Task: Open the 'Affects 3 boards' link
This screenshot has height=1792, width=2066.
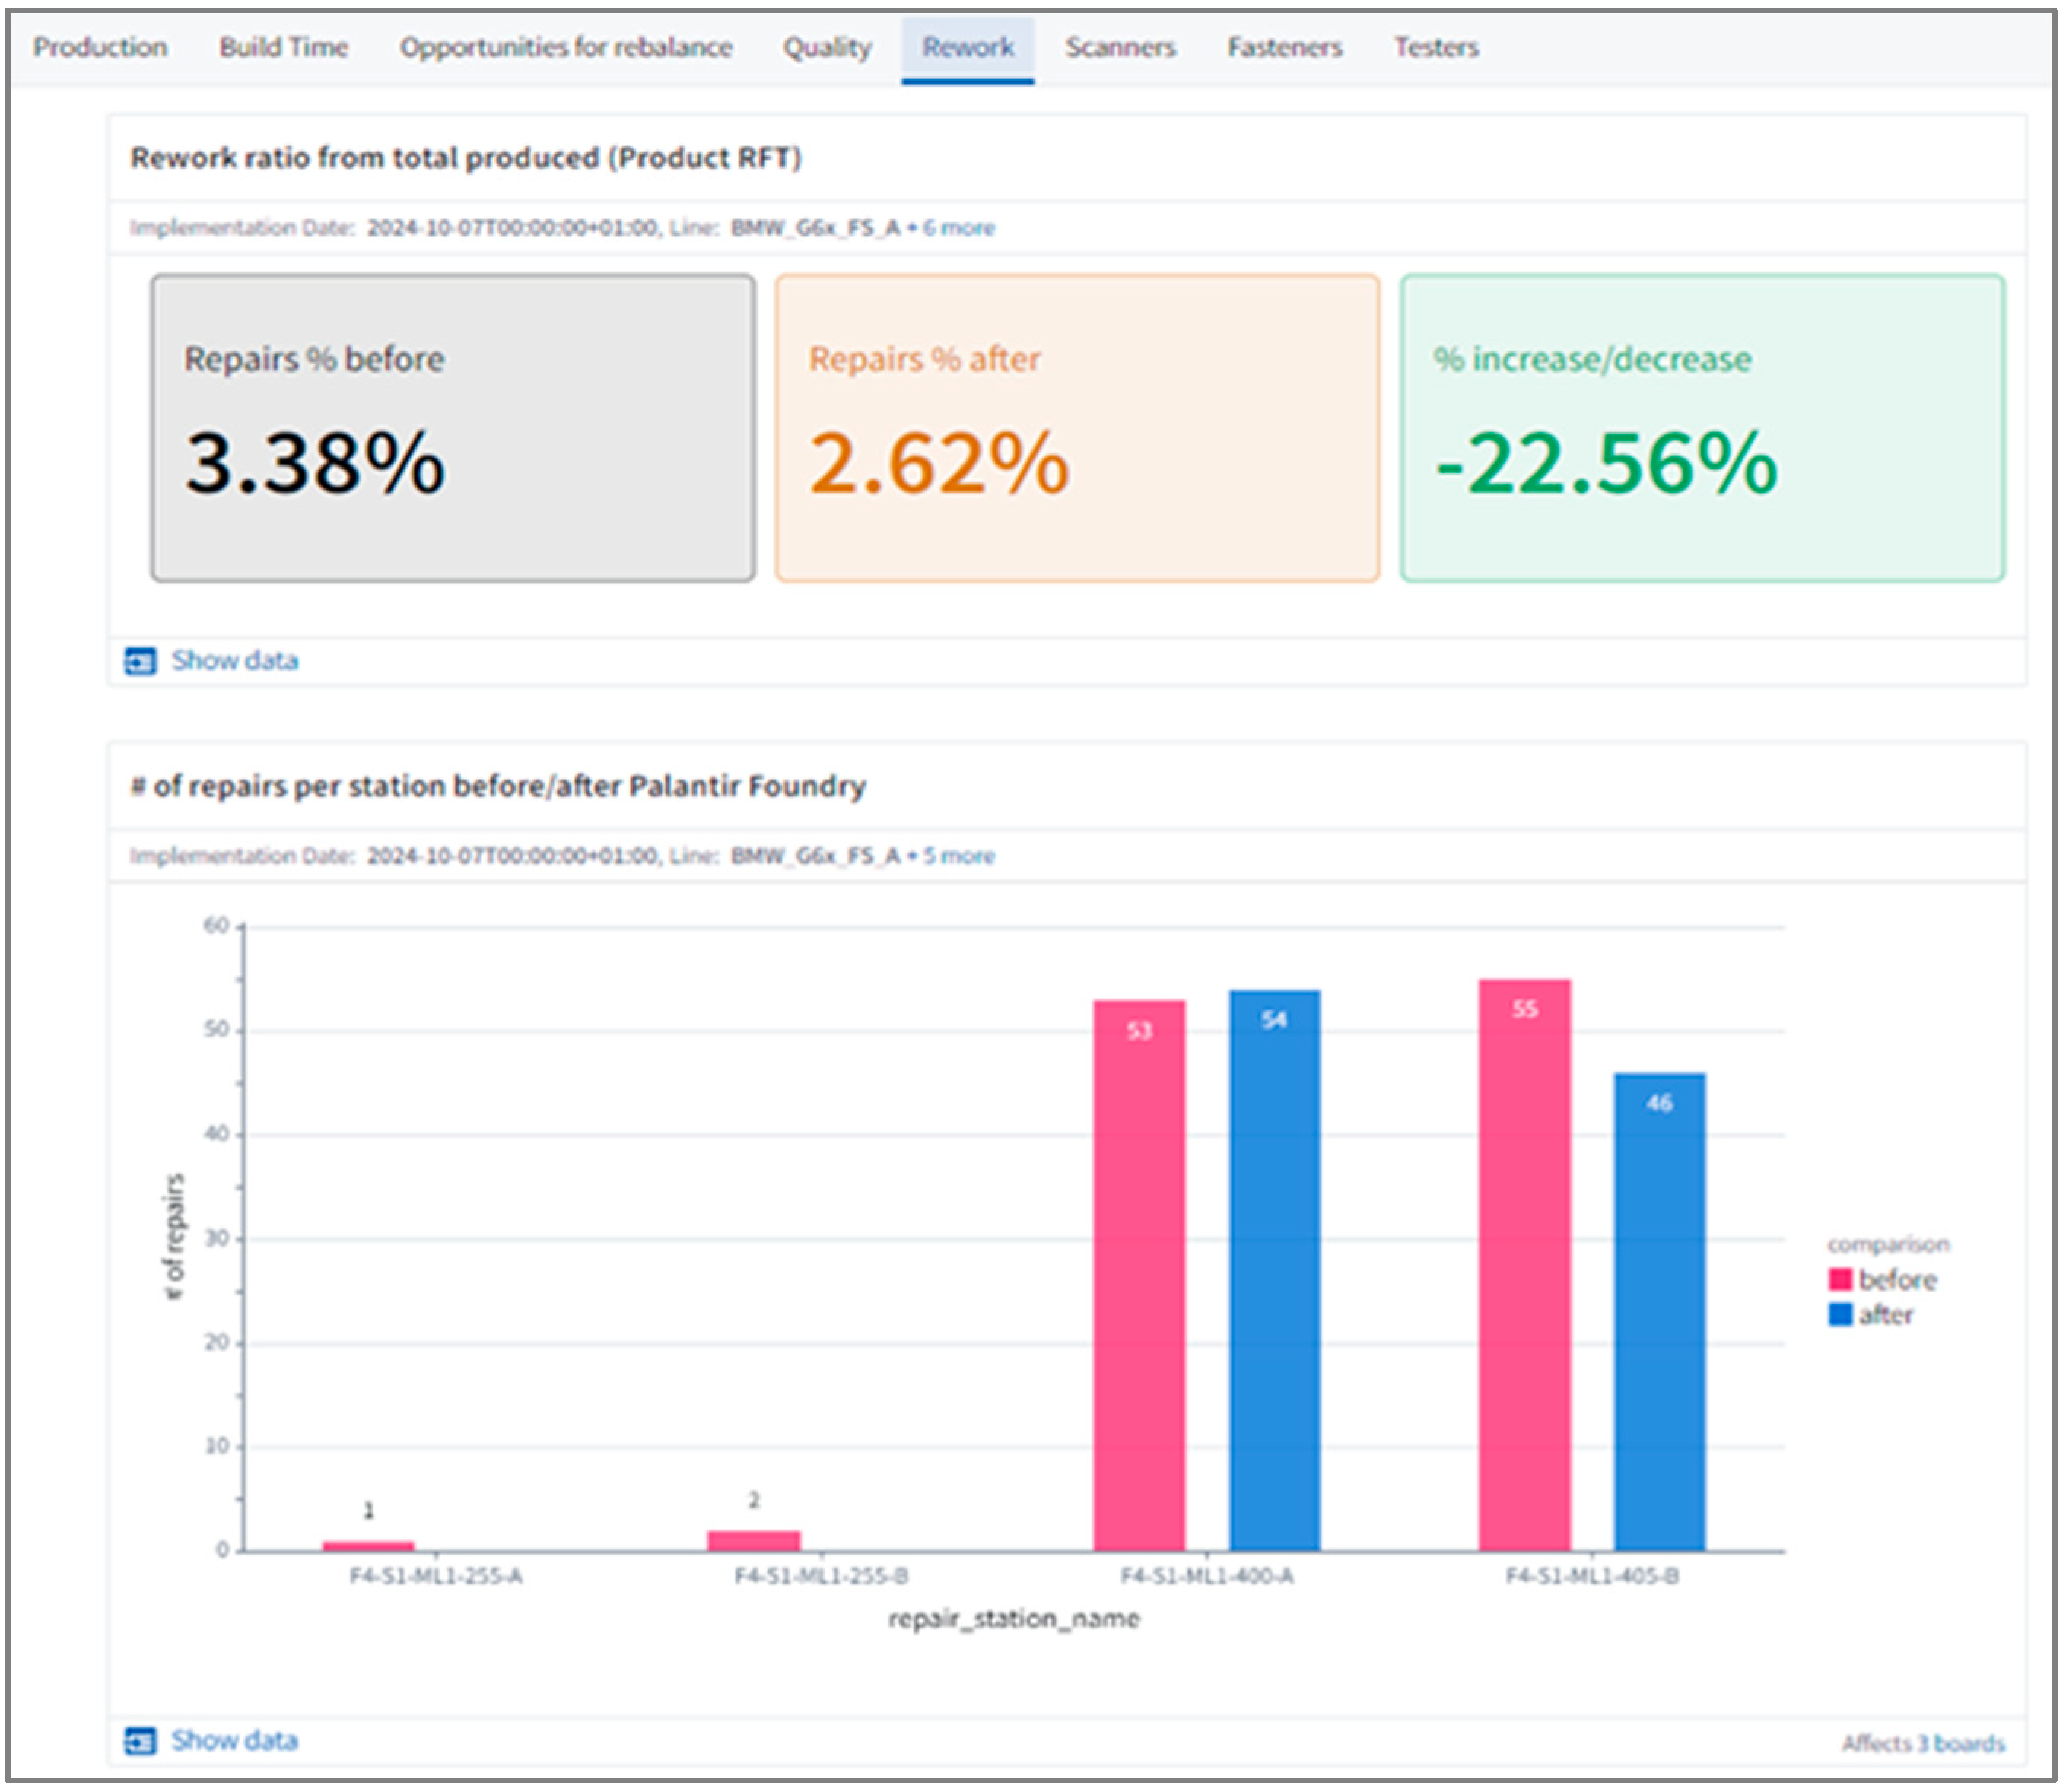Action: [1923, 1743]
